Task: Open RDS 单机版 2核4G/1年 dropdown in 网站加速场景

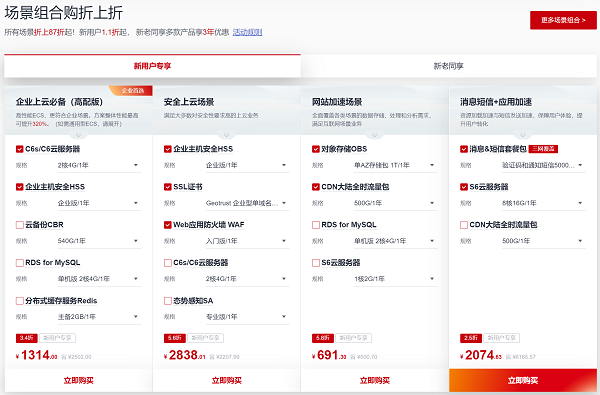Action: [x=395, y=241]
